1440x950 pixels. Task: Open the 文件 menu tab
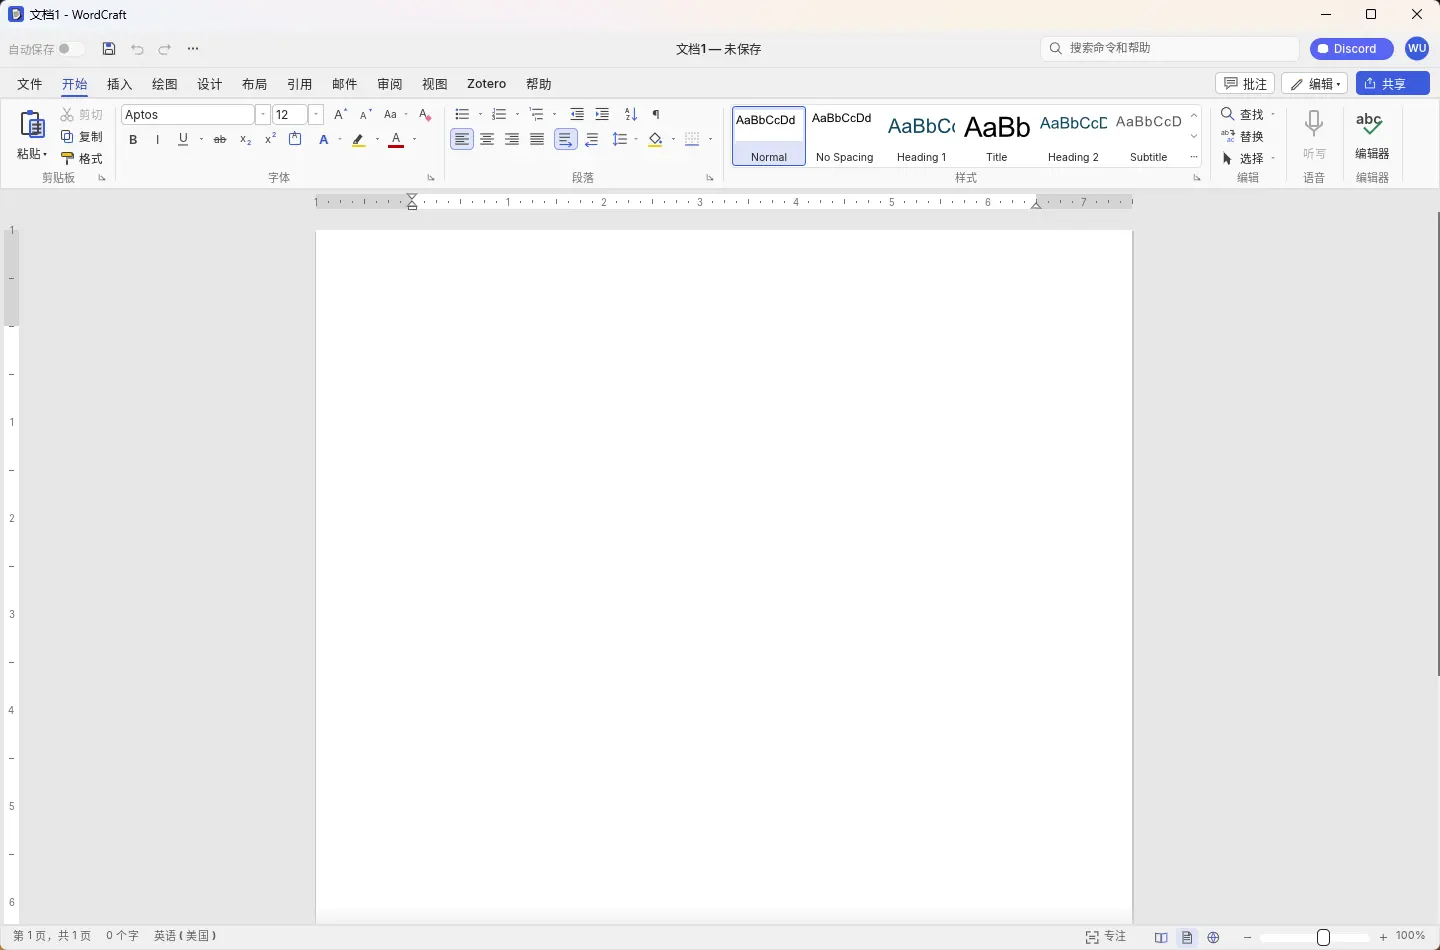[30, 84]
